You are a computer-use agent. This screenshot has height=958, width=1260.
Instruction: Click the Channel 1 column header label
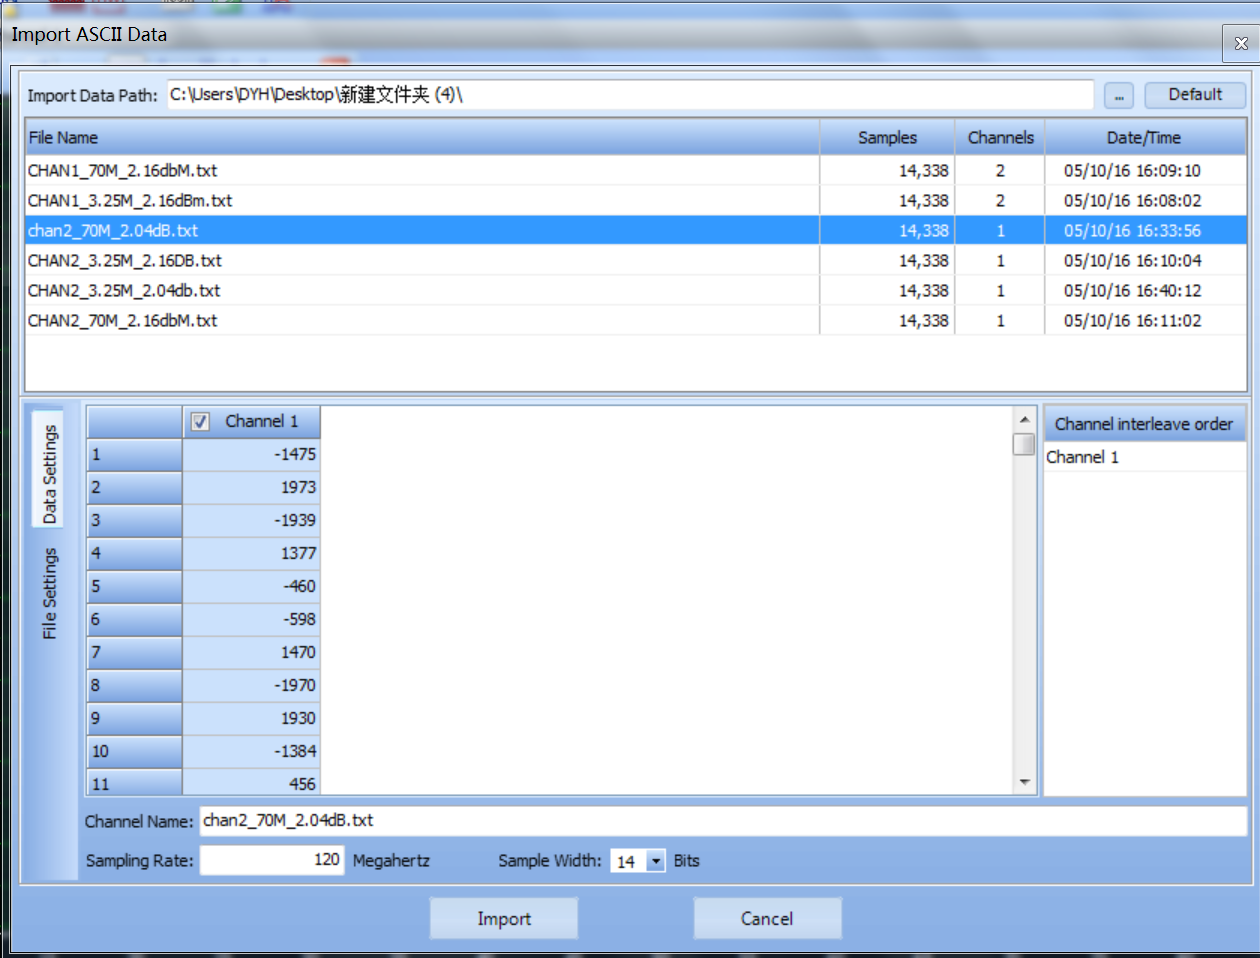pos(262,422)
